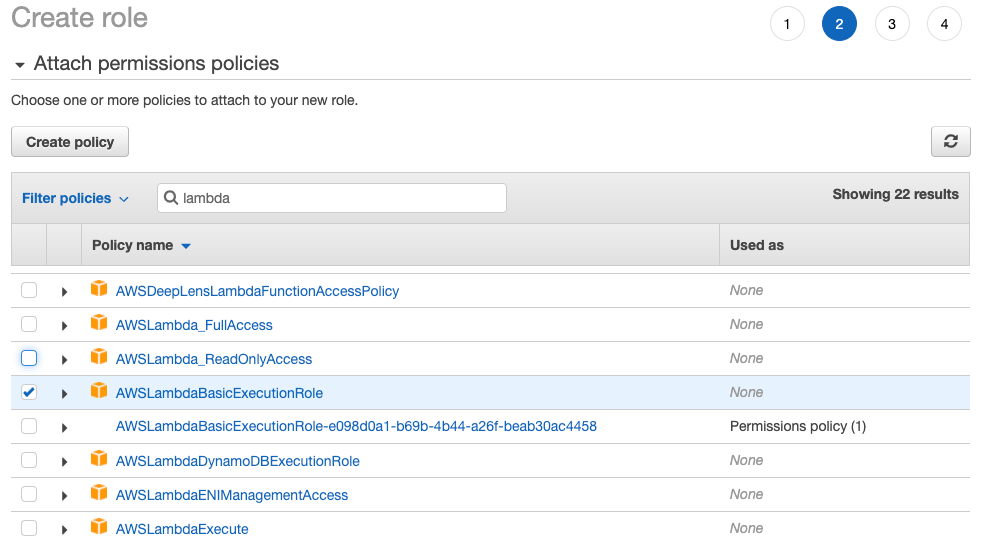Click the orange box icon beside AWSLambdaDynamoDBExecutionRole

[x=99, y=458]
